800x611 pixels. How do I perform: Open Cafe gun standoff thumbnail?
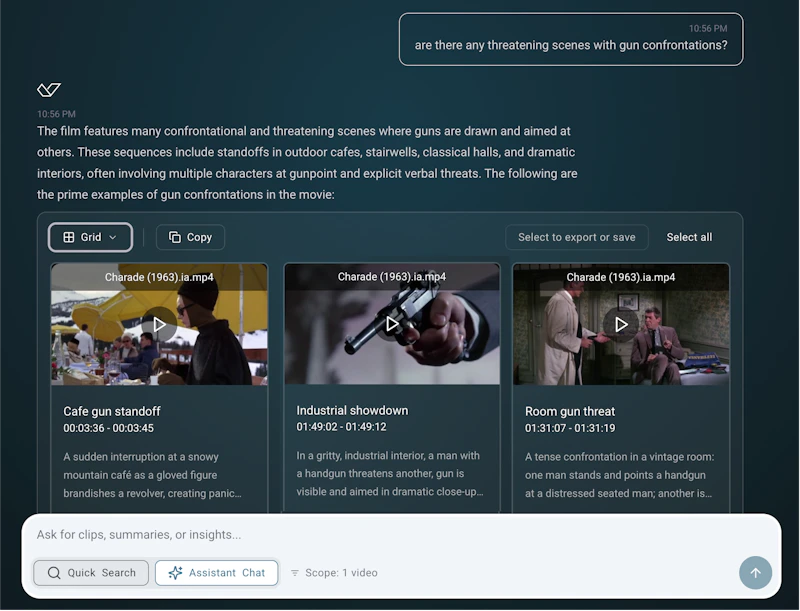pyautogui.click(x=159, y=324)
